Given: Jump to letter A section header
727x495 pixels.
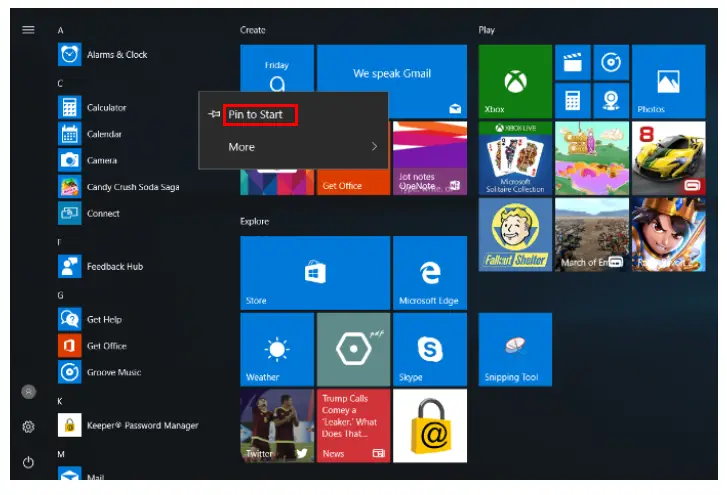Looking at the screenshot, I should [60, 31].
